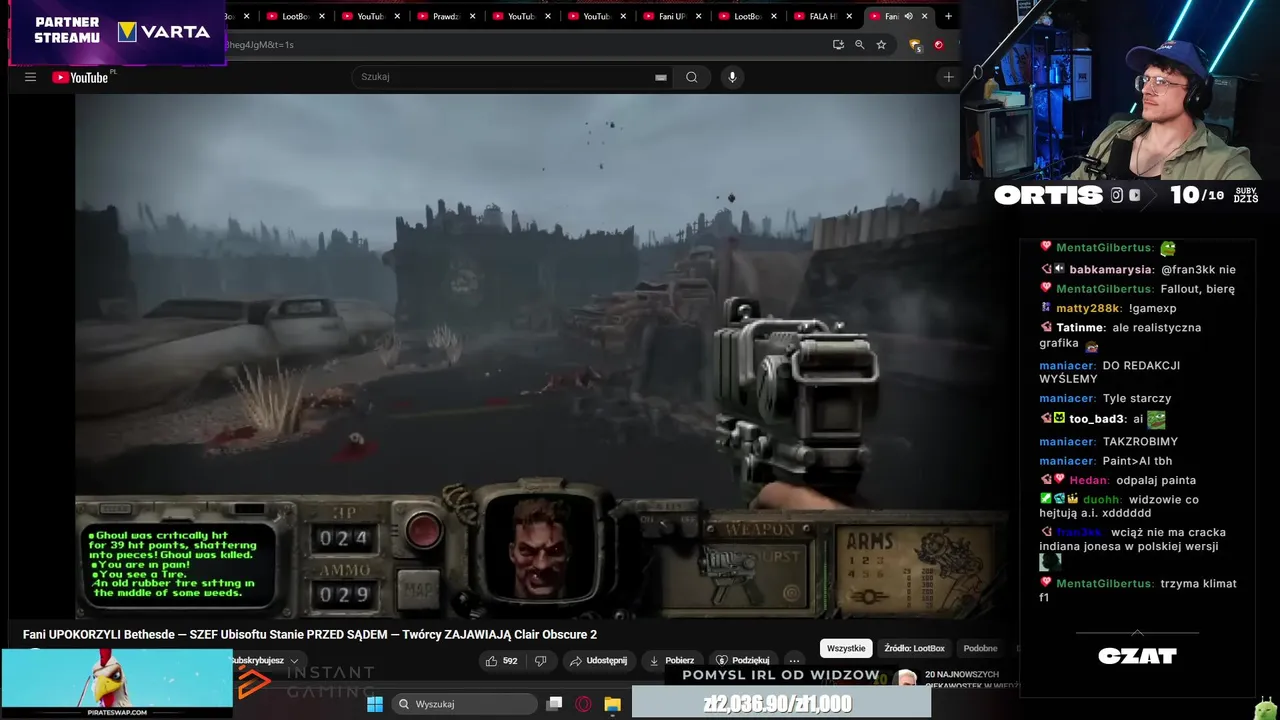Open the on-screen keyboard icon in search box
The height and width of the screenshot is (720, 1280).
660,77
